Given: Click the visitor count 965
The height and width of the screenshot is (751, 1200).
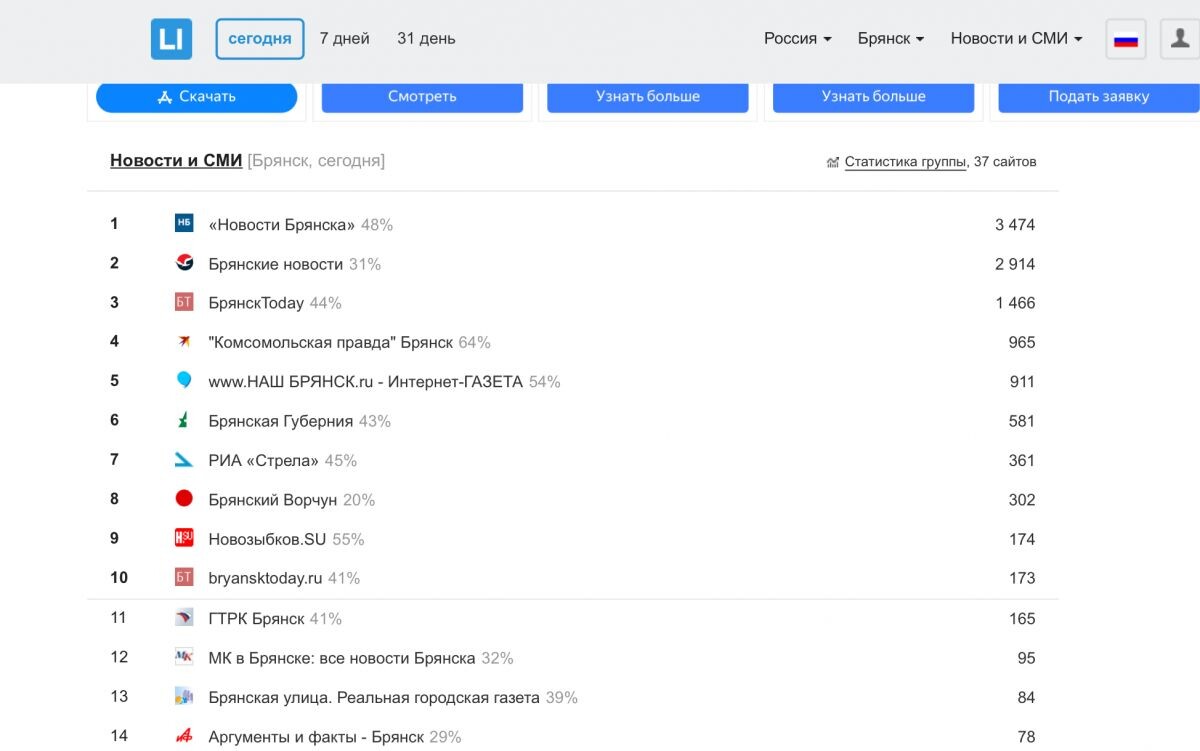Looking at the screenshot, I should 1022,343.
